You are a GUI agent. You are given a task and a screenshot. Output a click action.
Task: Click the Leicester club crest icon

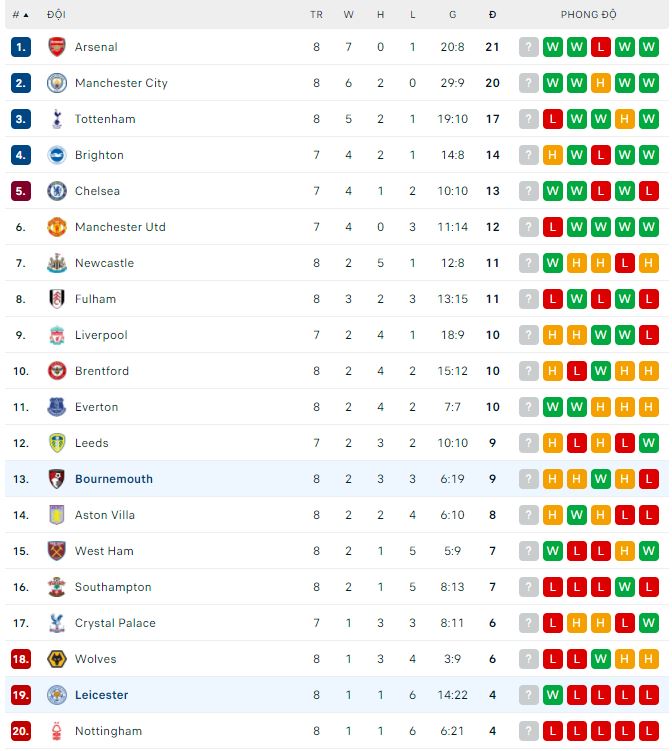[56, 695]
